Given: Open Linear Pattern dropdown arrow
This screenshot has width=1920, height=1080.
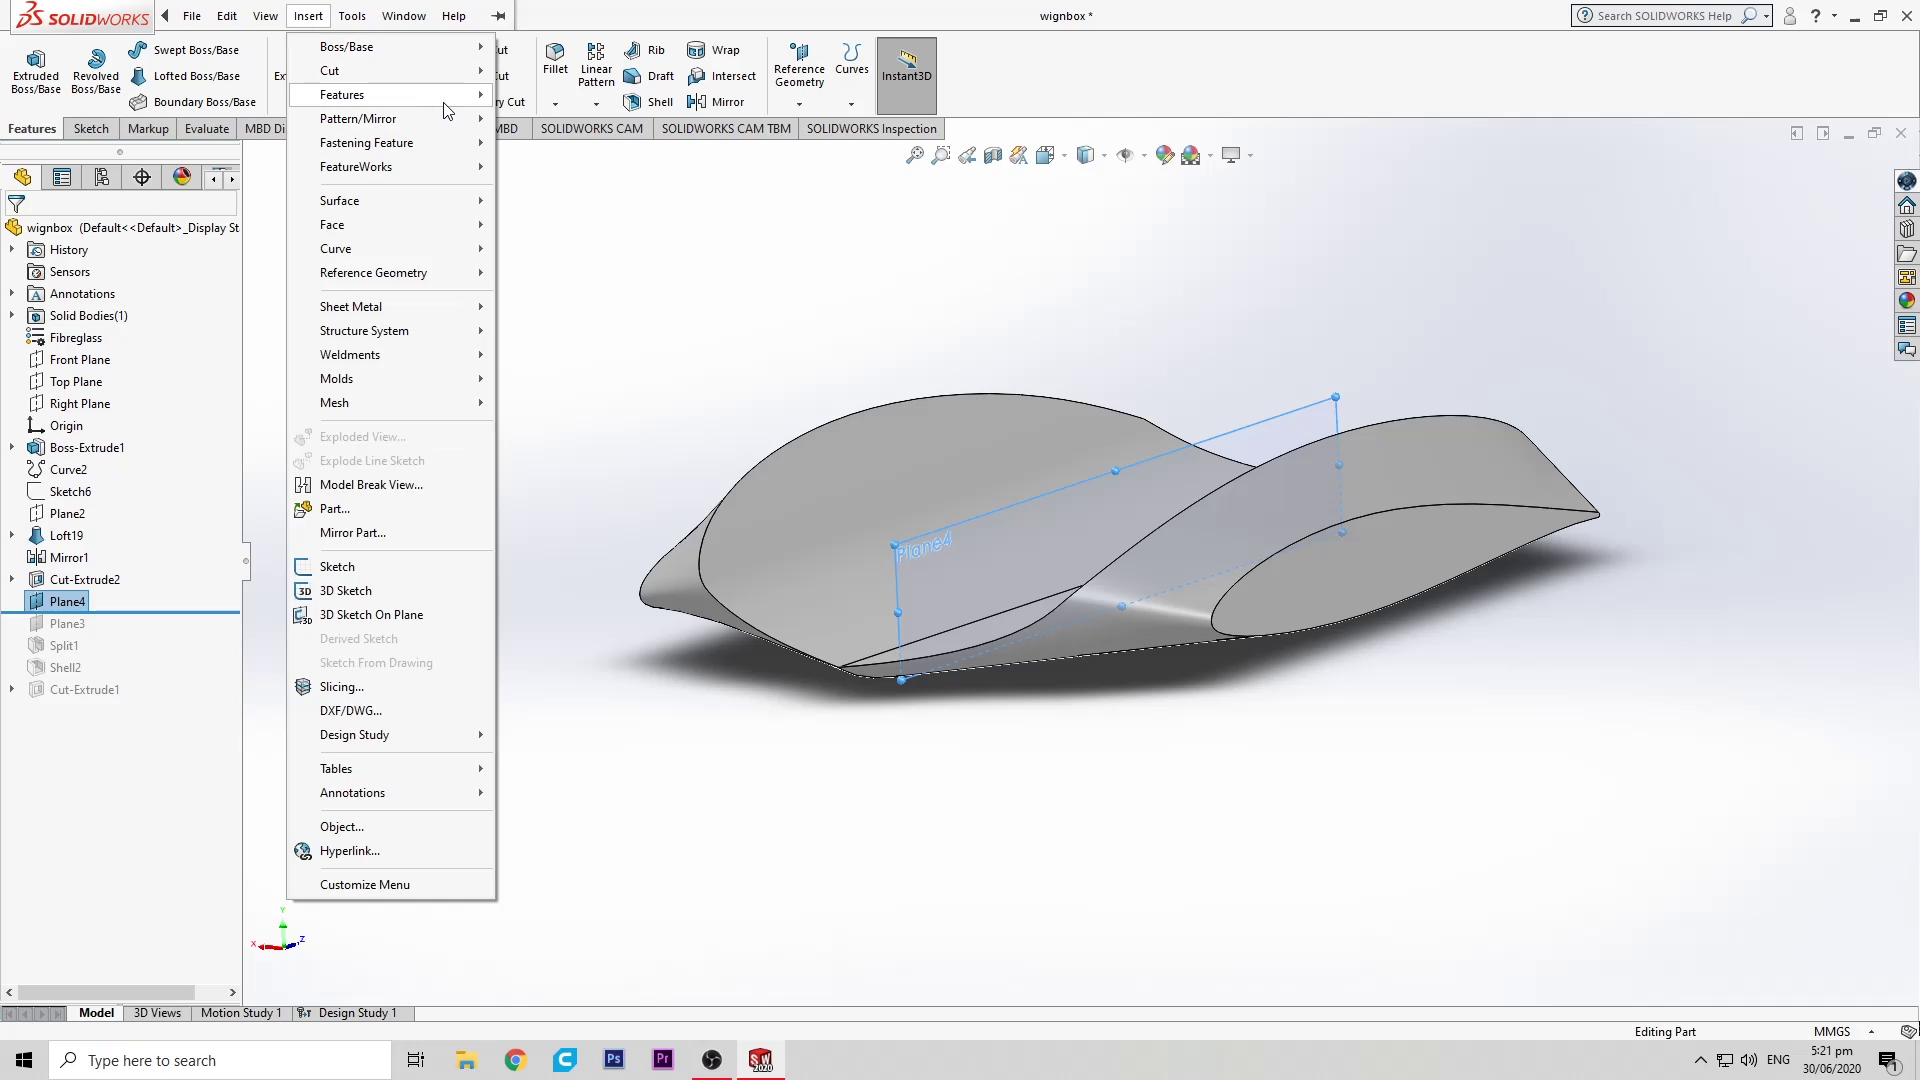Looking at the screenshot, I should click(x=596, y=103).
